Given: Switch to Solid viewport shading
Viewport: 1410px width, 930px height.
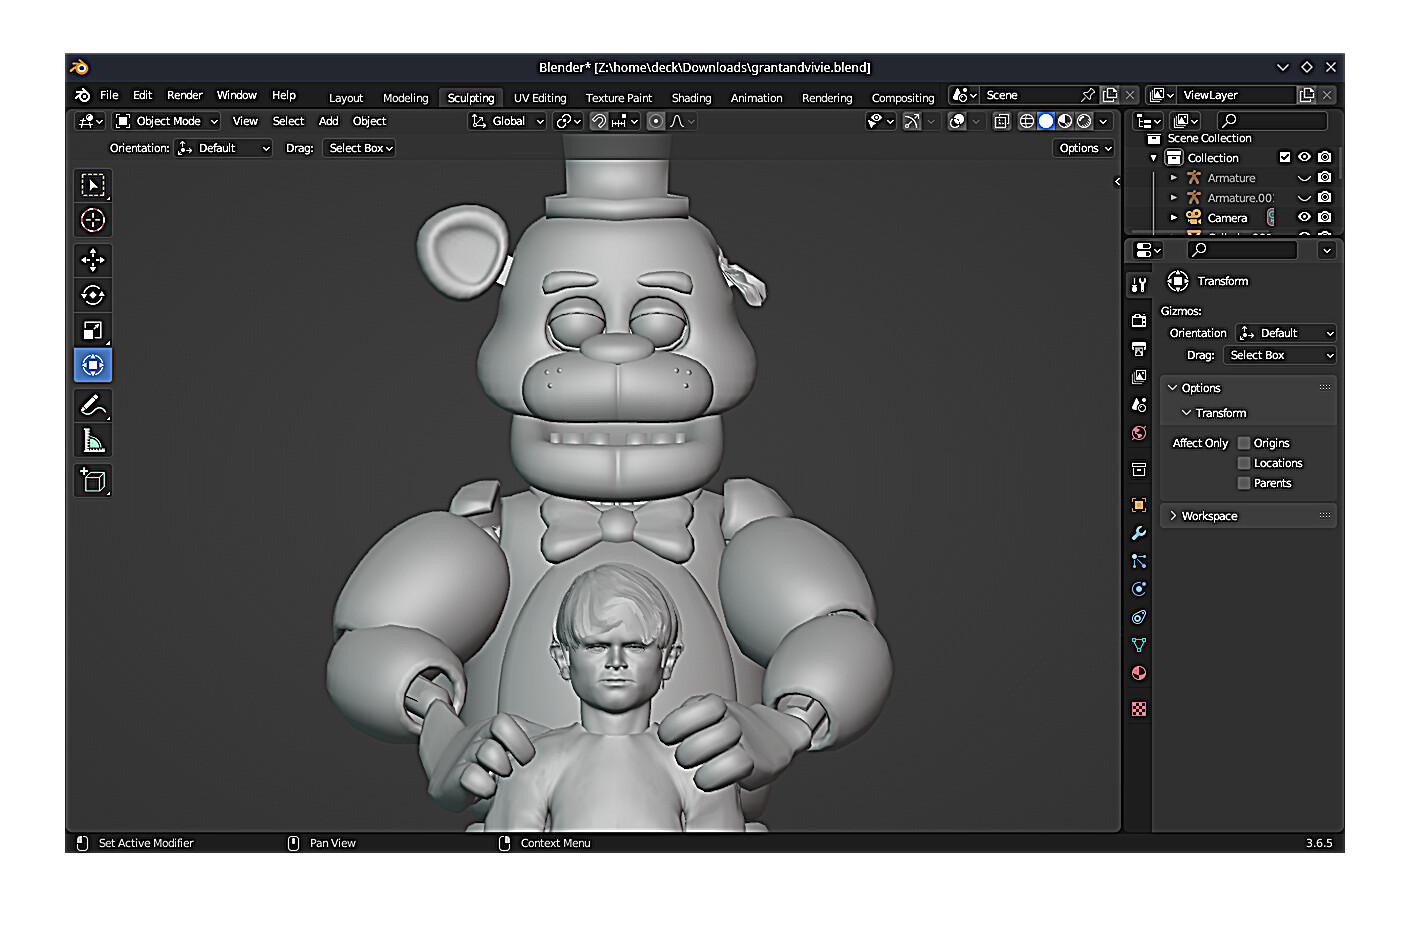Looking at the screenshot, I should (1046, 121).
